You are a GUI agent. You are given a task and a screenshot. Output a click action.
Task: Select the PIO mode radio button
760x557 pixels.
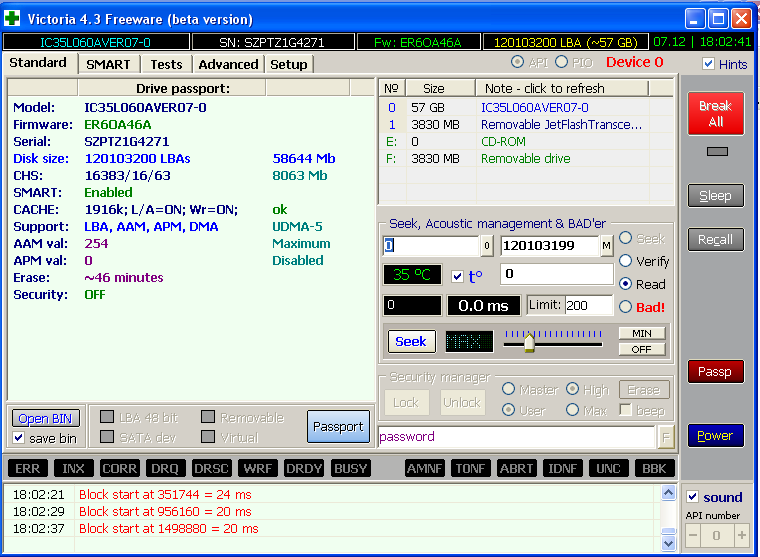[x=561, y=62]
